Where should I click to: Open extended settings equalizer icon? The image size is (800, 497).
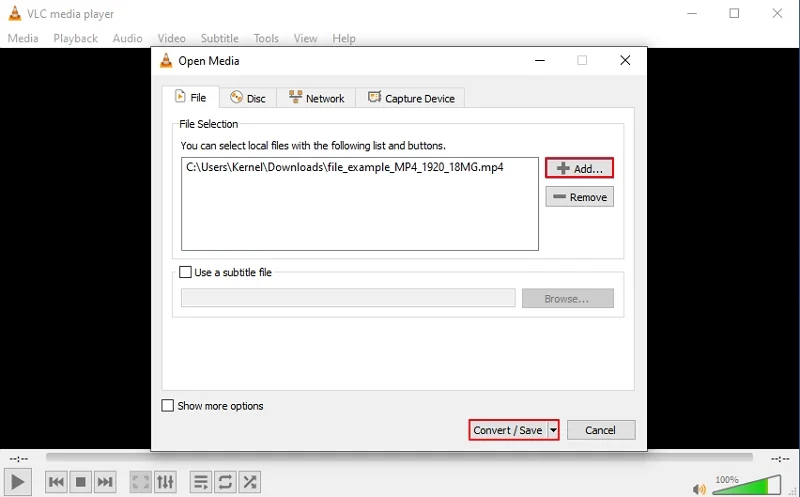click(x=165, y=482)
